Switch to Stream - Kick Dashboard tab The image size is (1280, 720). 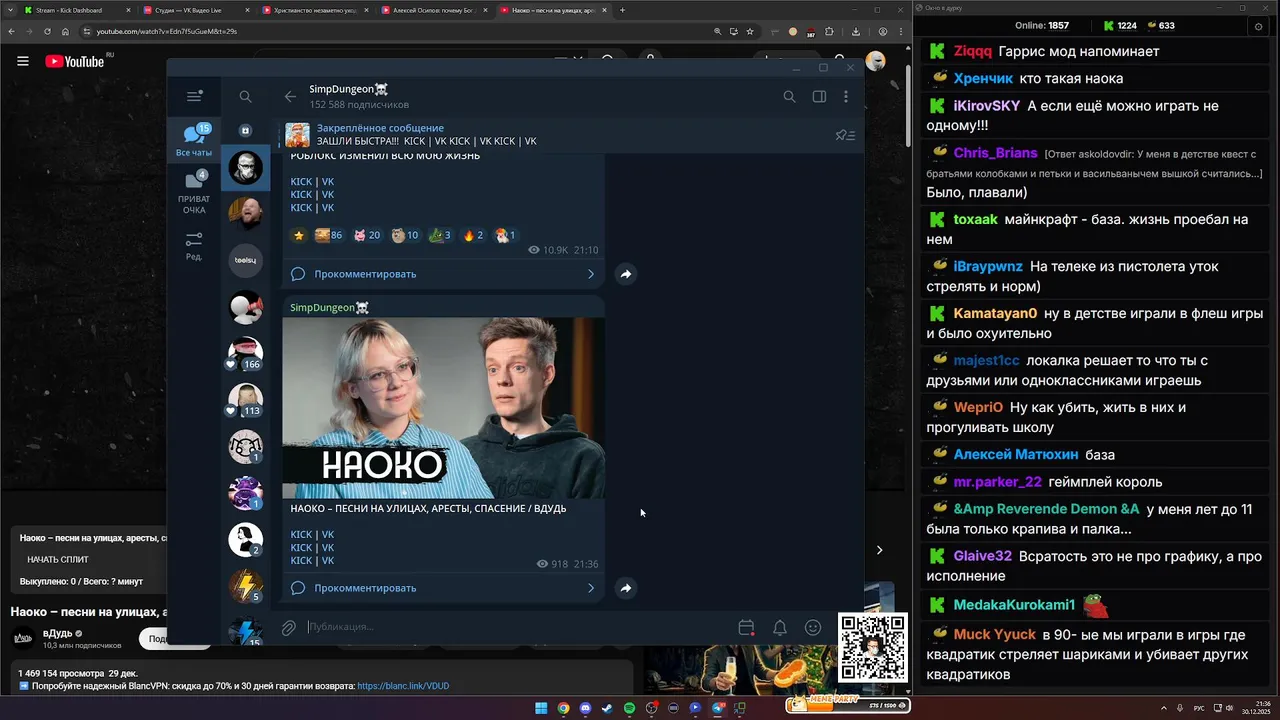(x=76, y=10)
